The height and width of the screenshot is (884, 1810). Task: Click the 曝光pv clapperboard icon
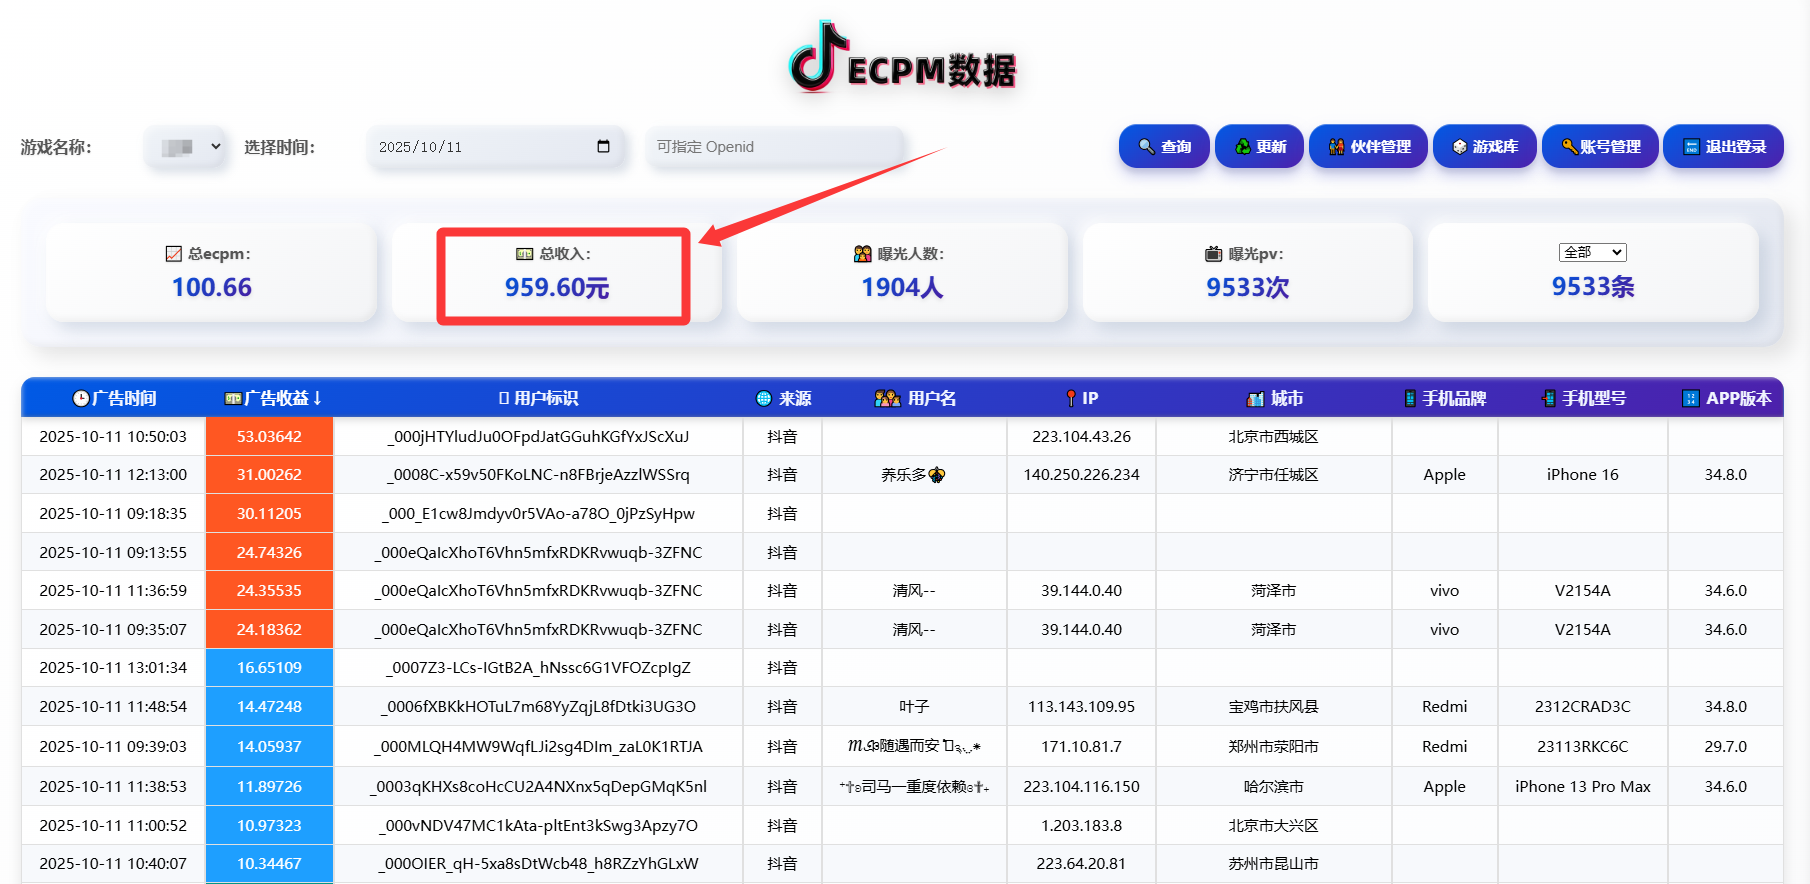pyautogui.click(x=1213, y=254)
